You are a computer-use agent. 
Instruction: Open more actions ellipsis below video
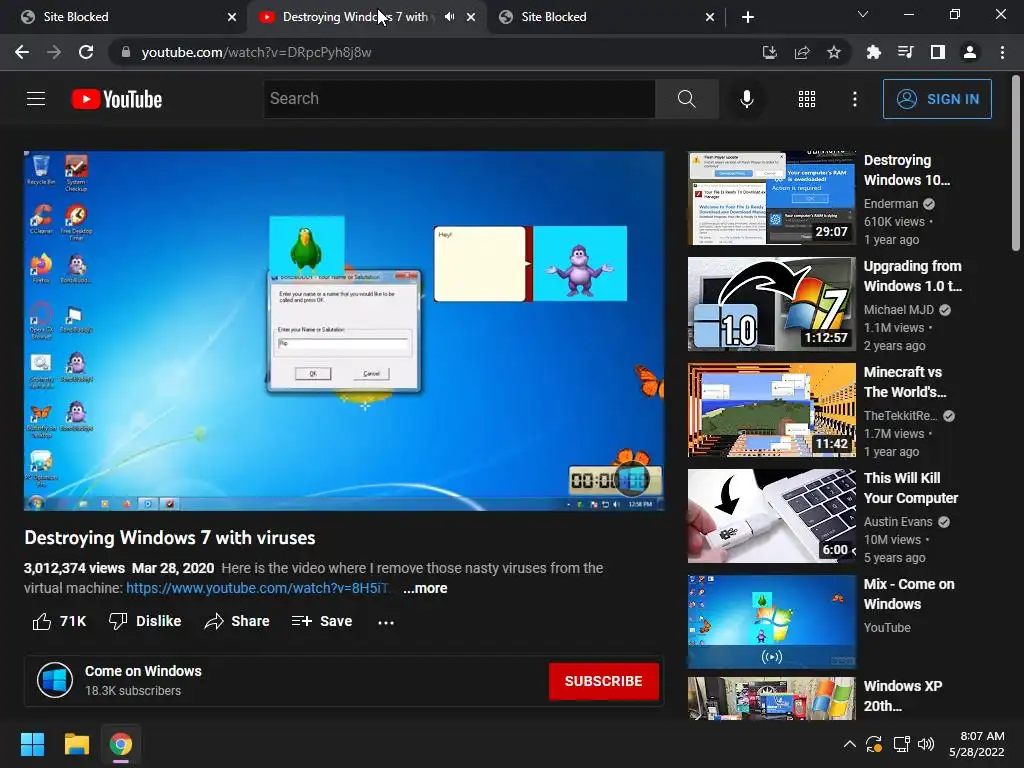click(386, 622)
